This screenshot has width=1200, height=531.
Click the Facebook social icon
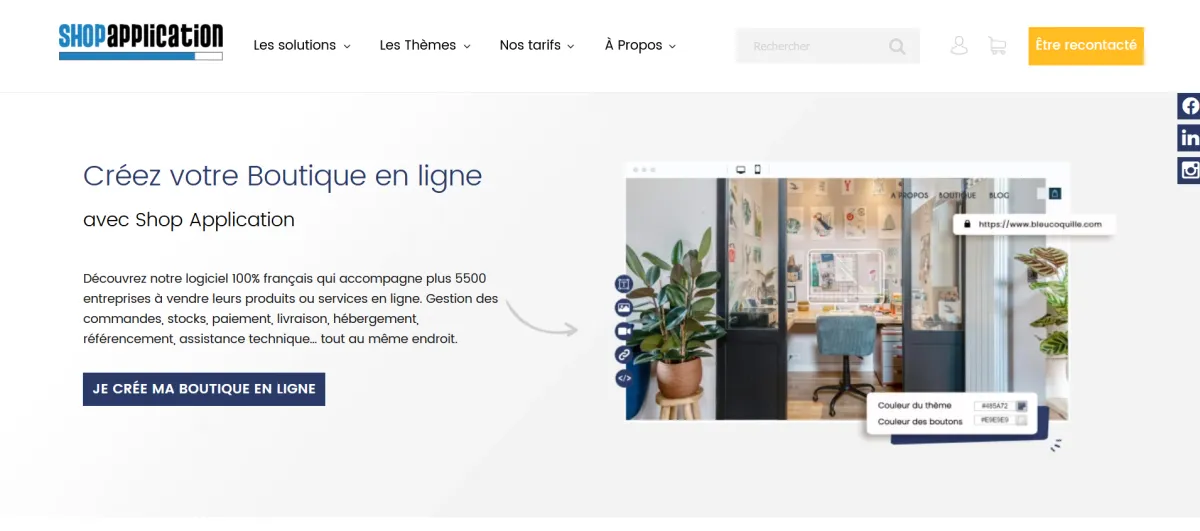pyautogui.click(x=1189, y=105)
